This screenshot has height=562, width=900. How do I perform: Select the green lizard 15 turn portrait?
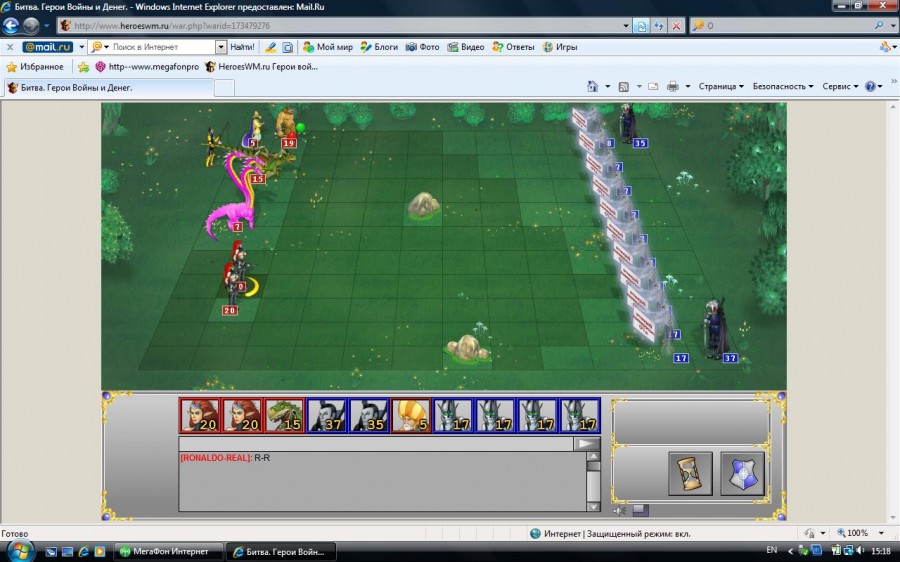point(285,416)
